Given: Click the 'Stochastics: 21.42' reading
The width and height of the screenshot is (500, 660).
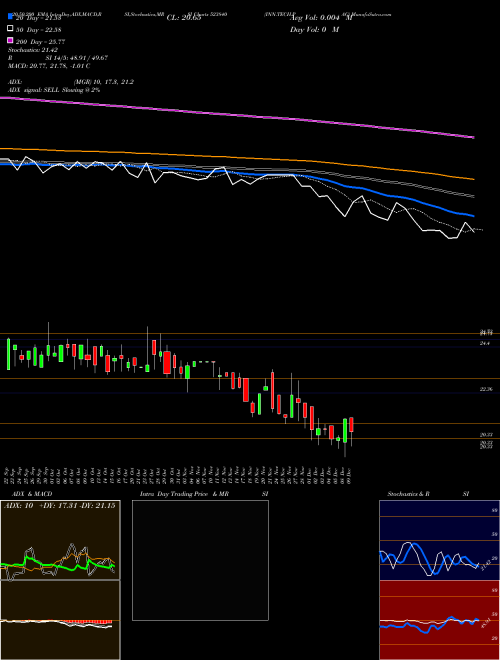Looking at the screenshot, I should (32, 50).
